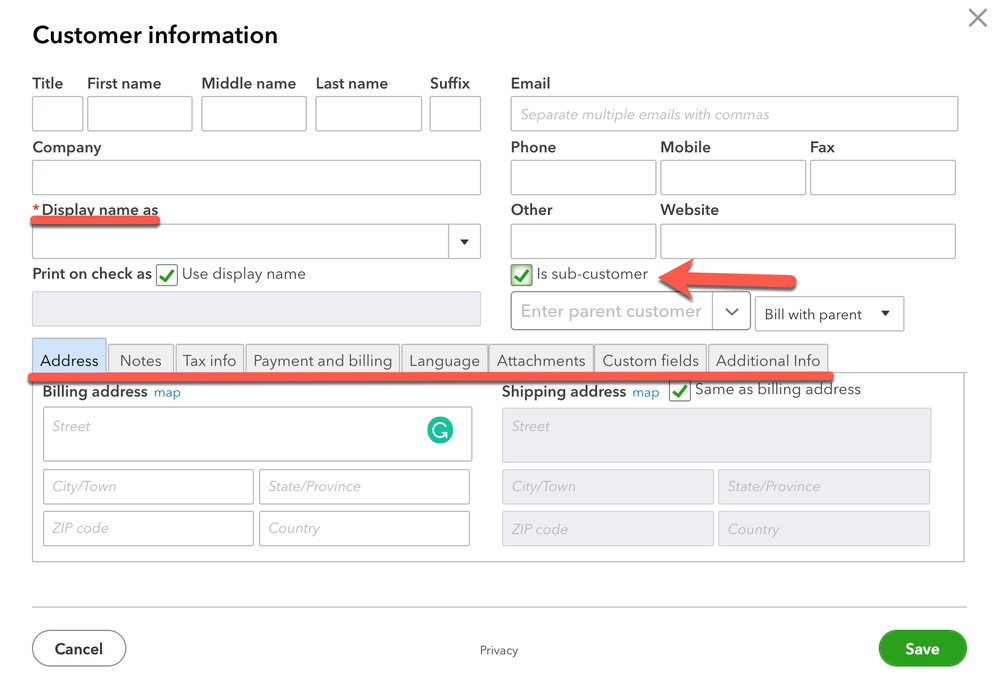
Task: Click the Middle name field
Action: pos(254,113)
